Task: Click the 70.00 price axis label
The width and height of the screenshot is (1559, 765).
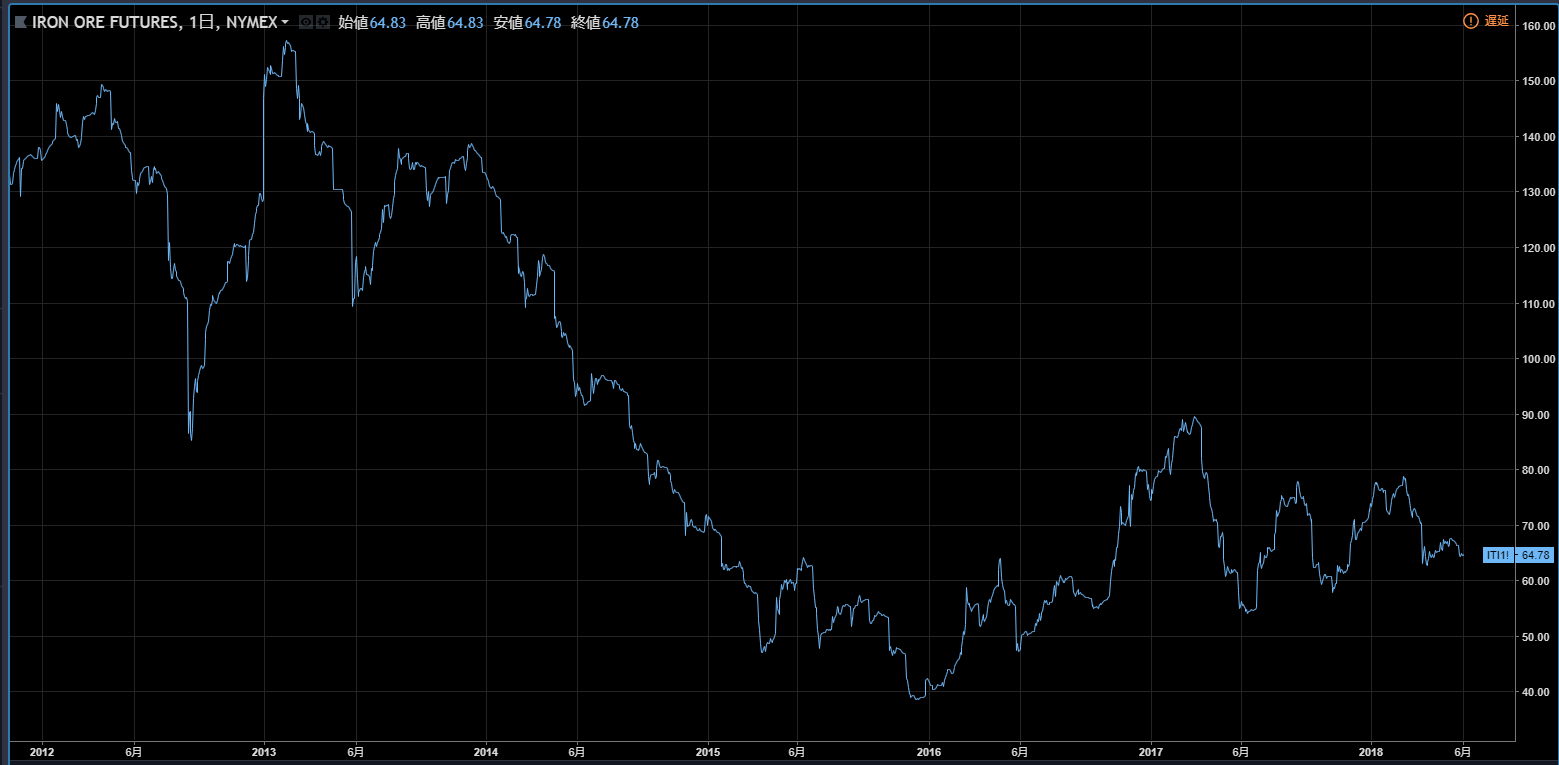Action: point(1537,526)
